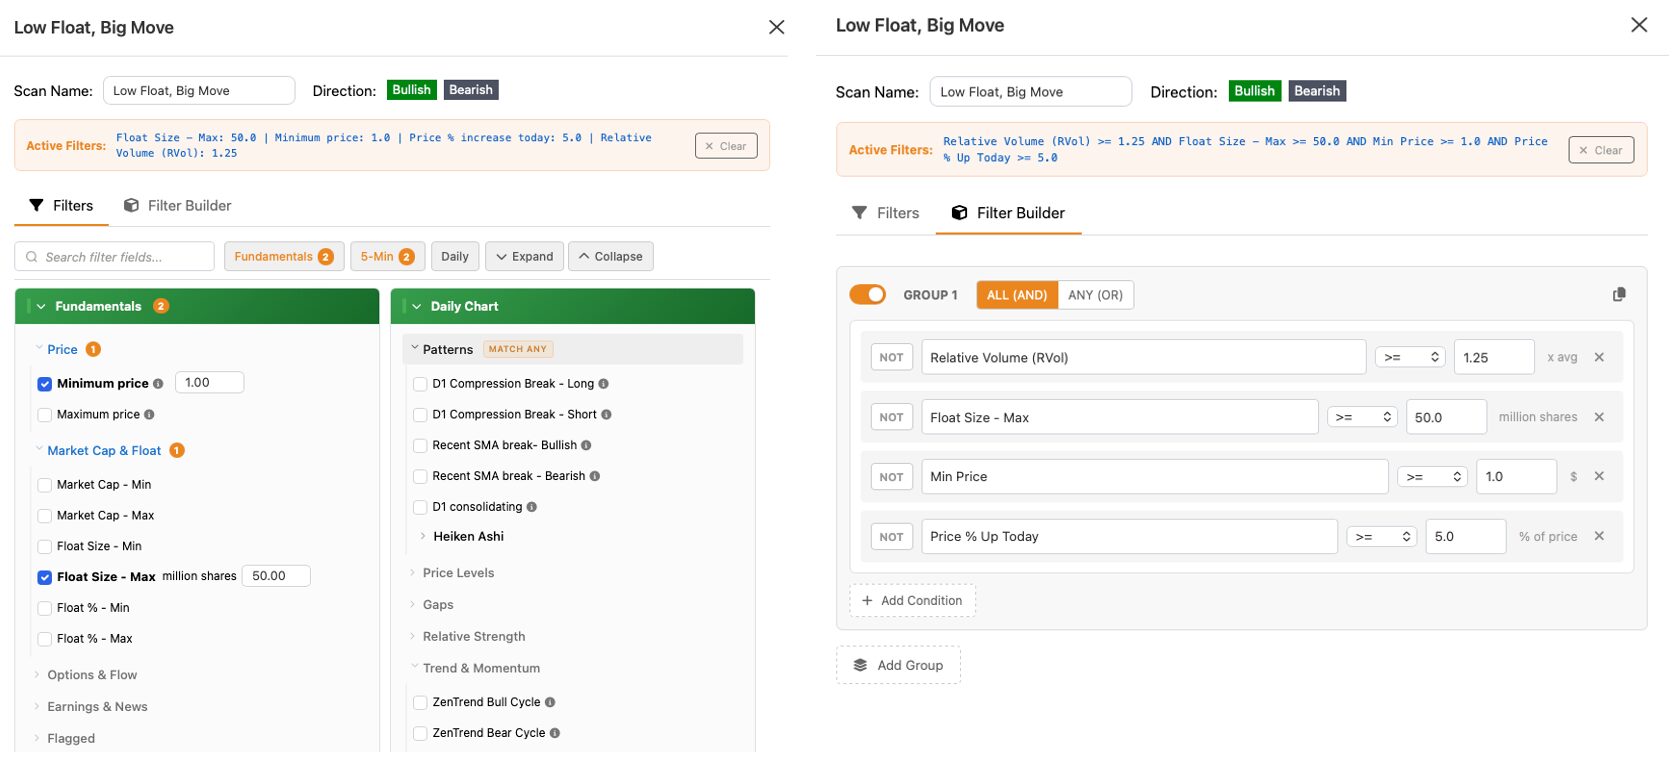Image resolution: width=1679 pixels, height=760 pixels.
Task: Click info icon for D1 consolidating
Action: [x=532, y=507]
